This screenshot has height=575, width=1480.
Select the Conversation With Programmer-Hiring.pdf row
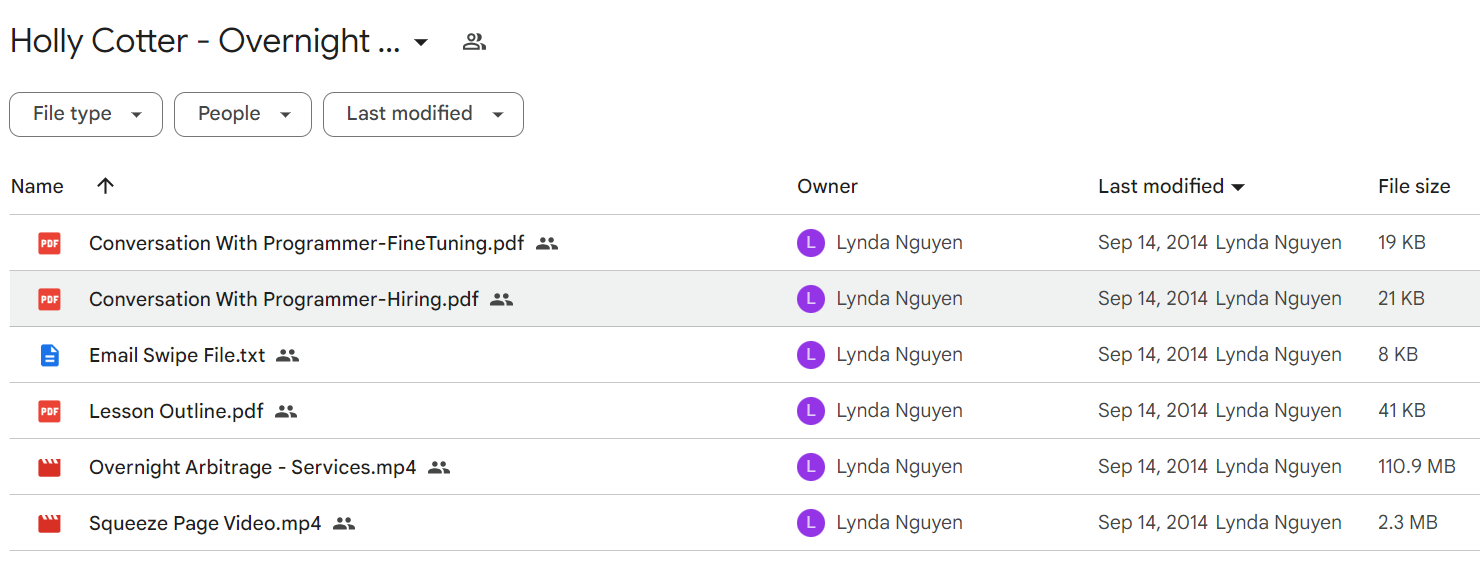point(745,299)
